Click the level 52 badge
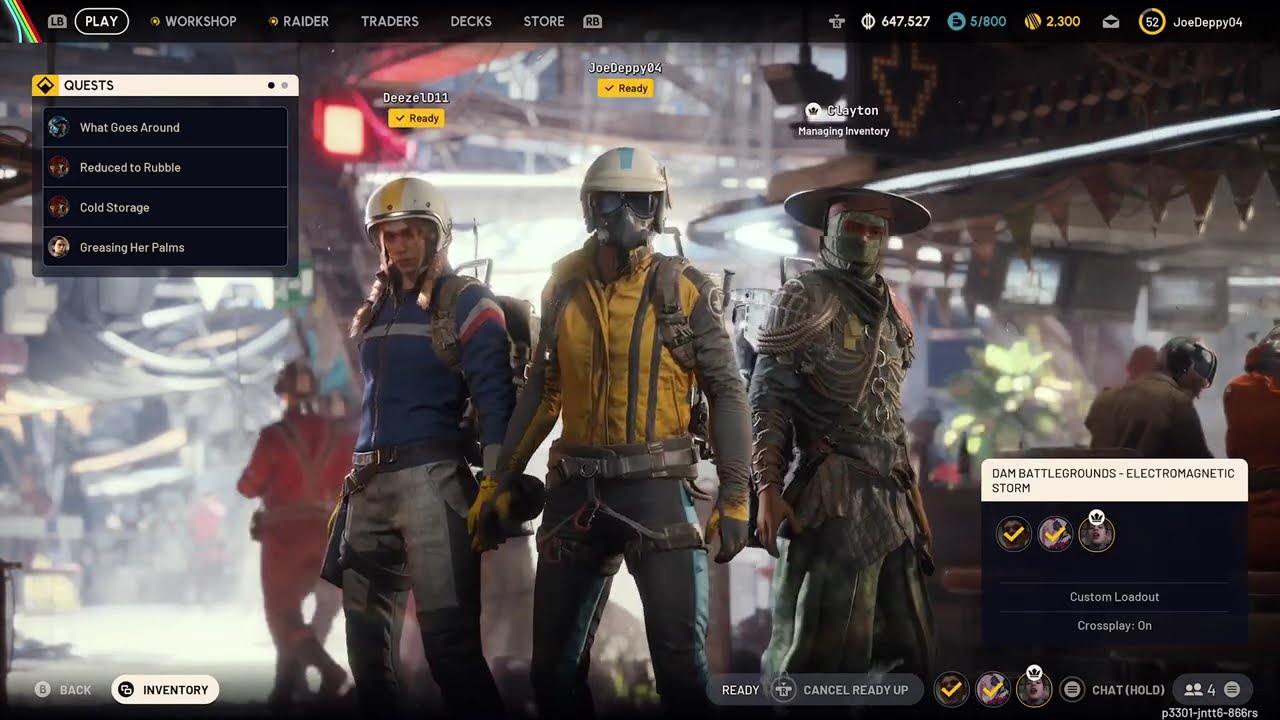Viewport: 1280px width, 720px height. coord(1152,21)
